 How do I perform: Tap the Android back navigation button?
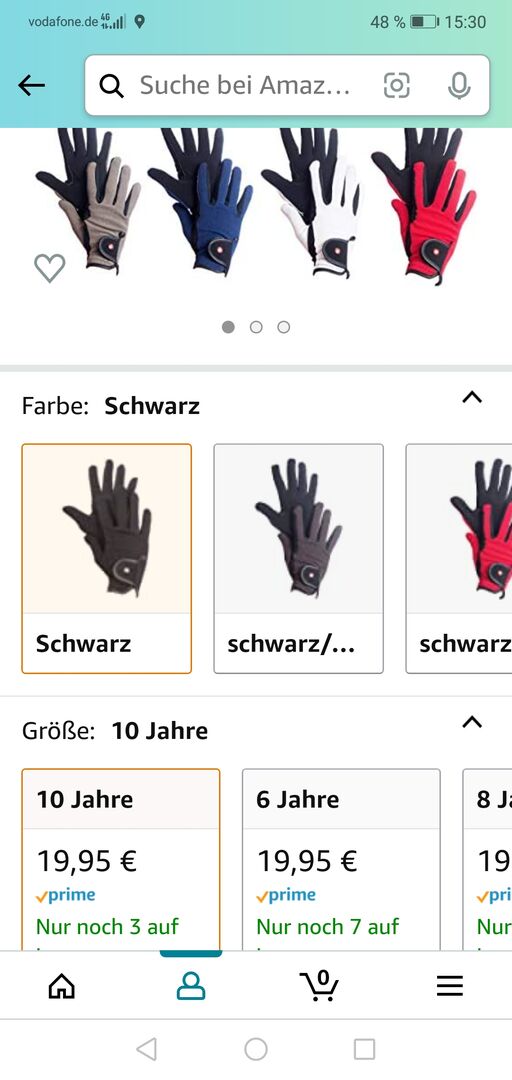pos(147,1049)
